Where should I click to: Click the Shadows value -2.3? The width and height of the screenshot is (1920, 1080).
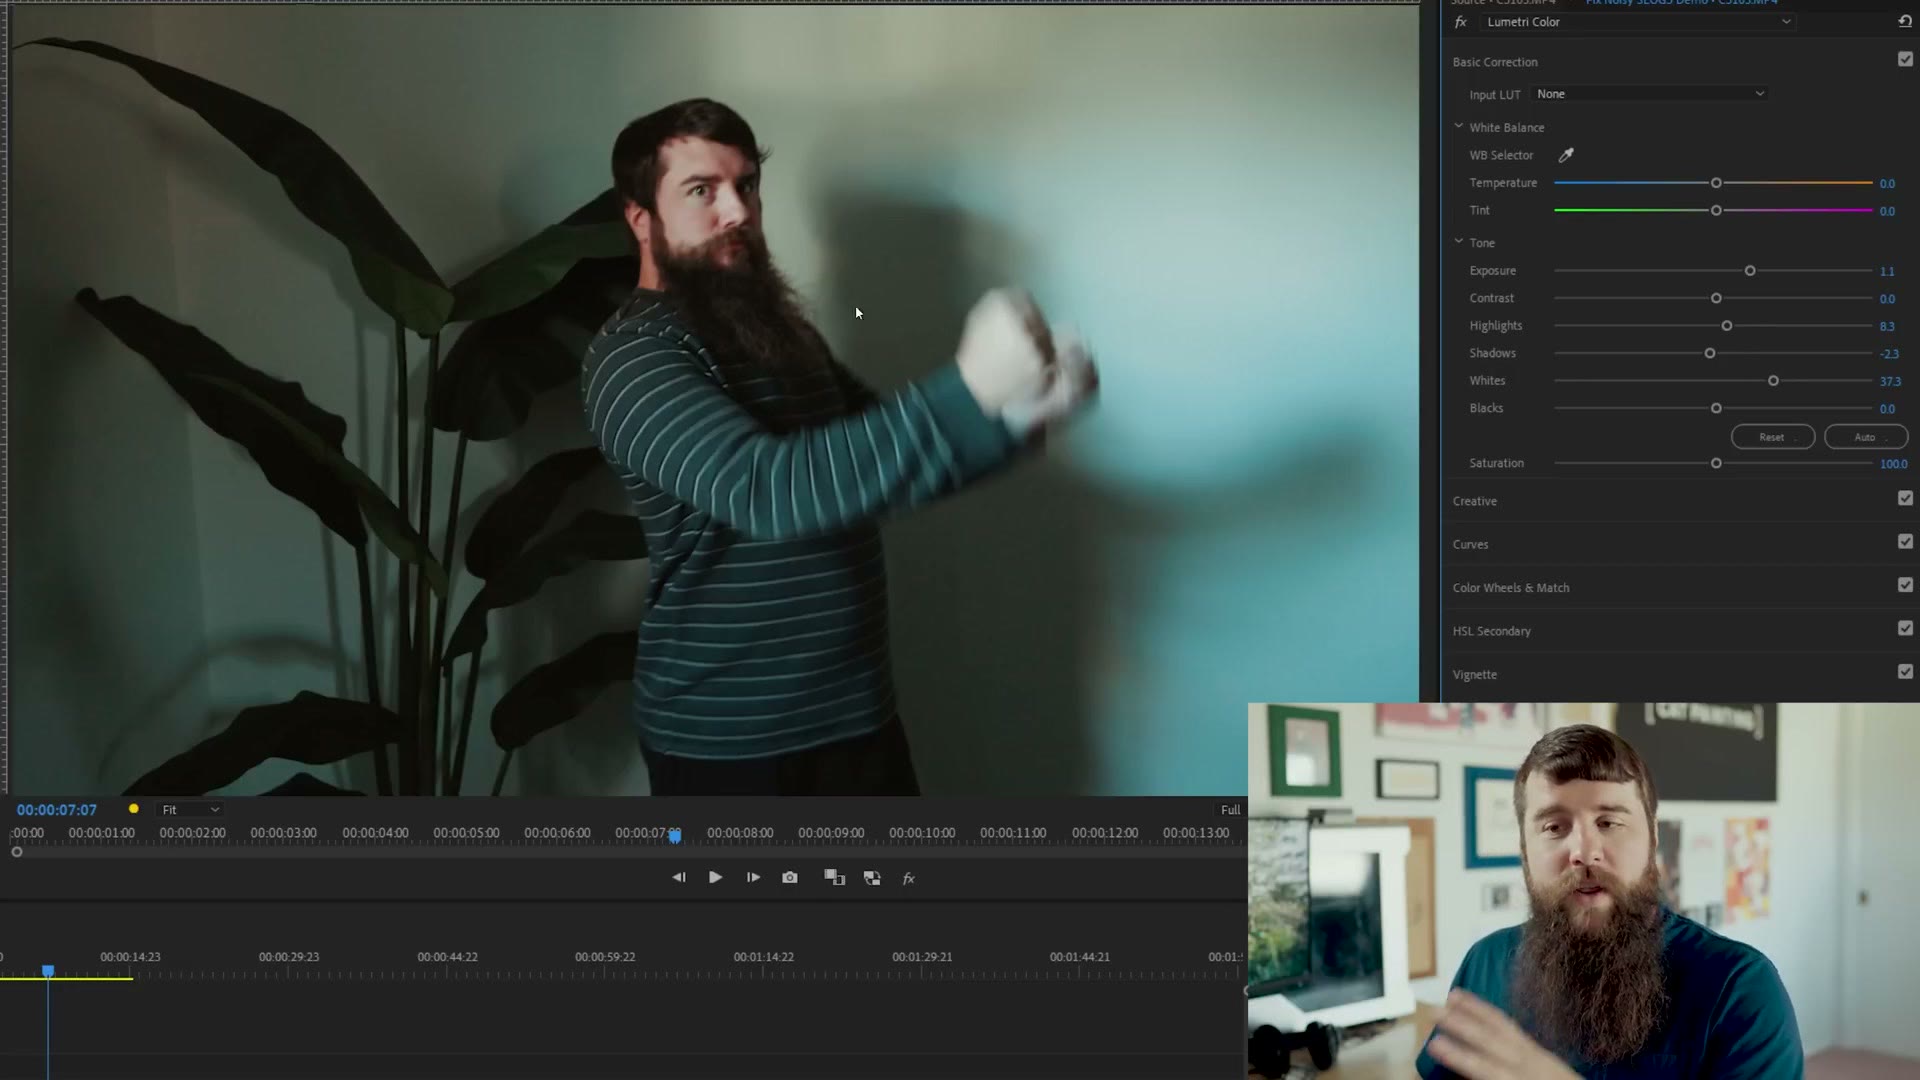point(1889,354)
